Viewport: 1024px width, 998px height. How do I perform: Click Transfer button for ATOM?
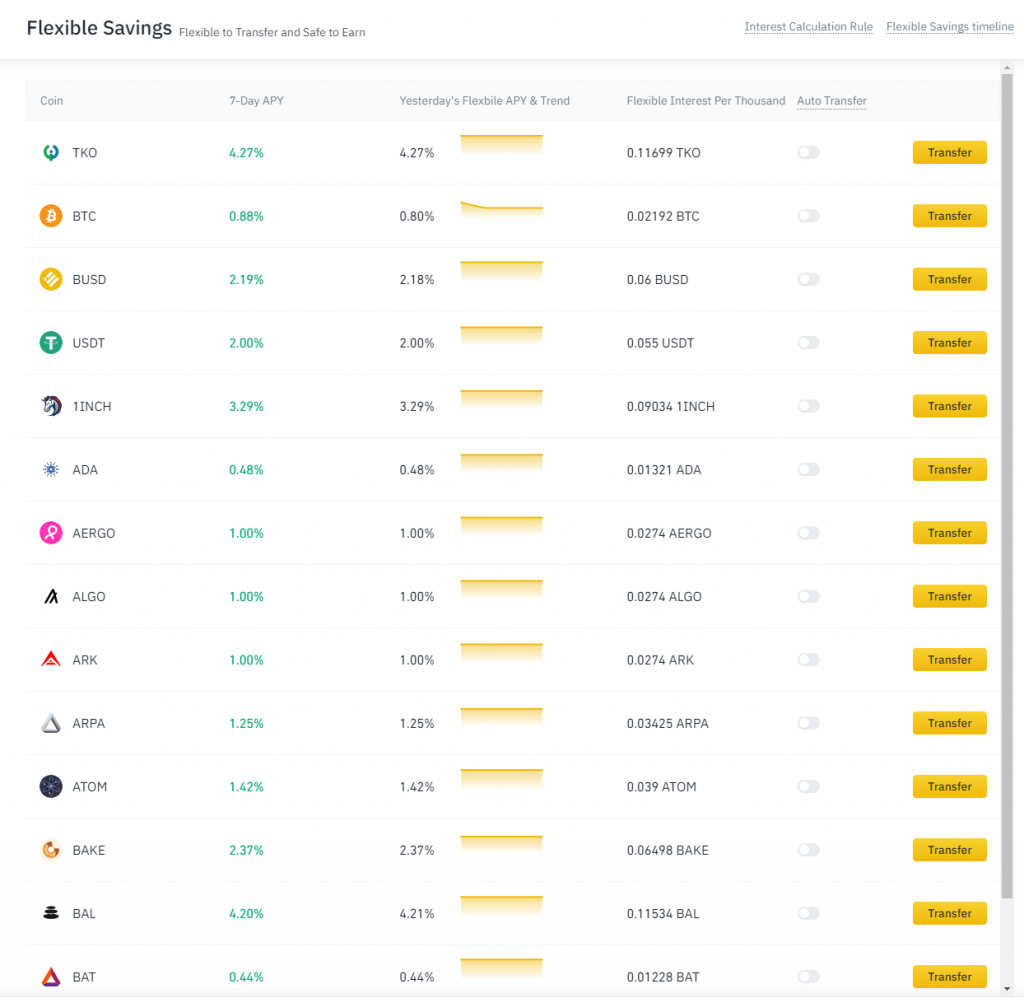pos(950,786)
